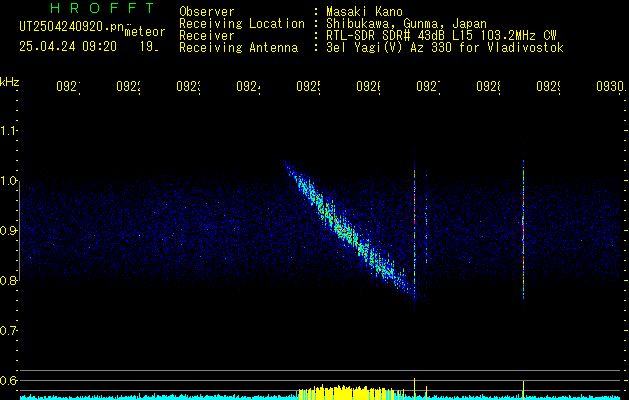Click the 0925 time marker
The height and width of the screenshot is (400, 629).
(308, 87)
